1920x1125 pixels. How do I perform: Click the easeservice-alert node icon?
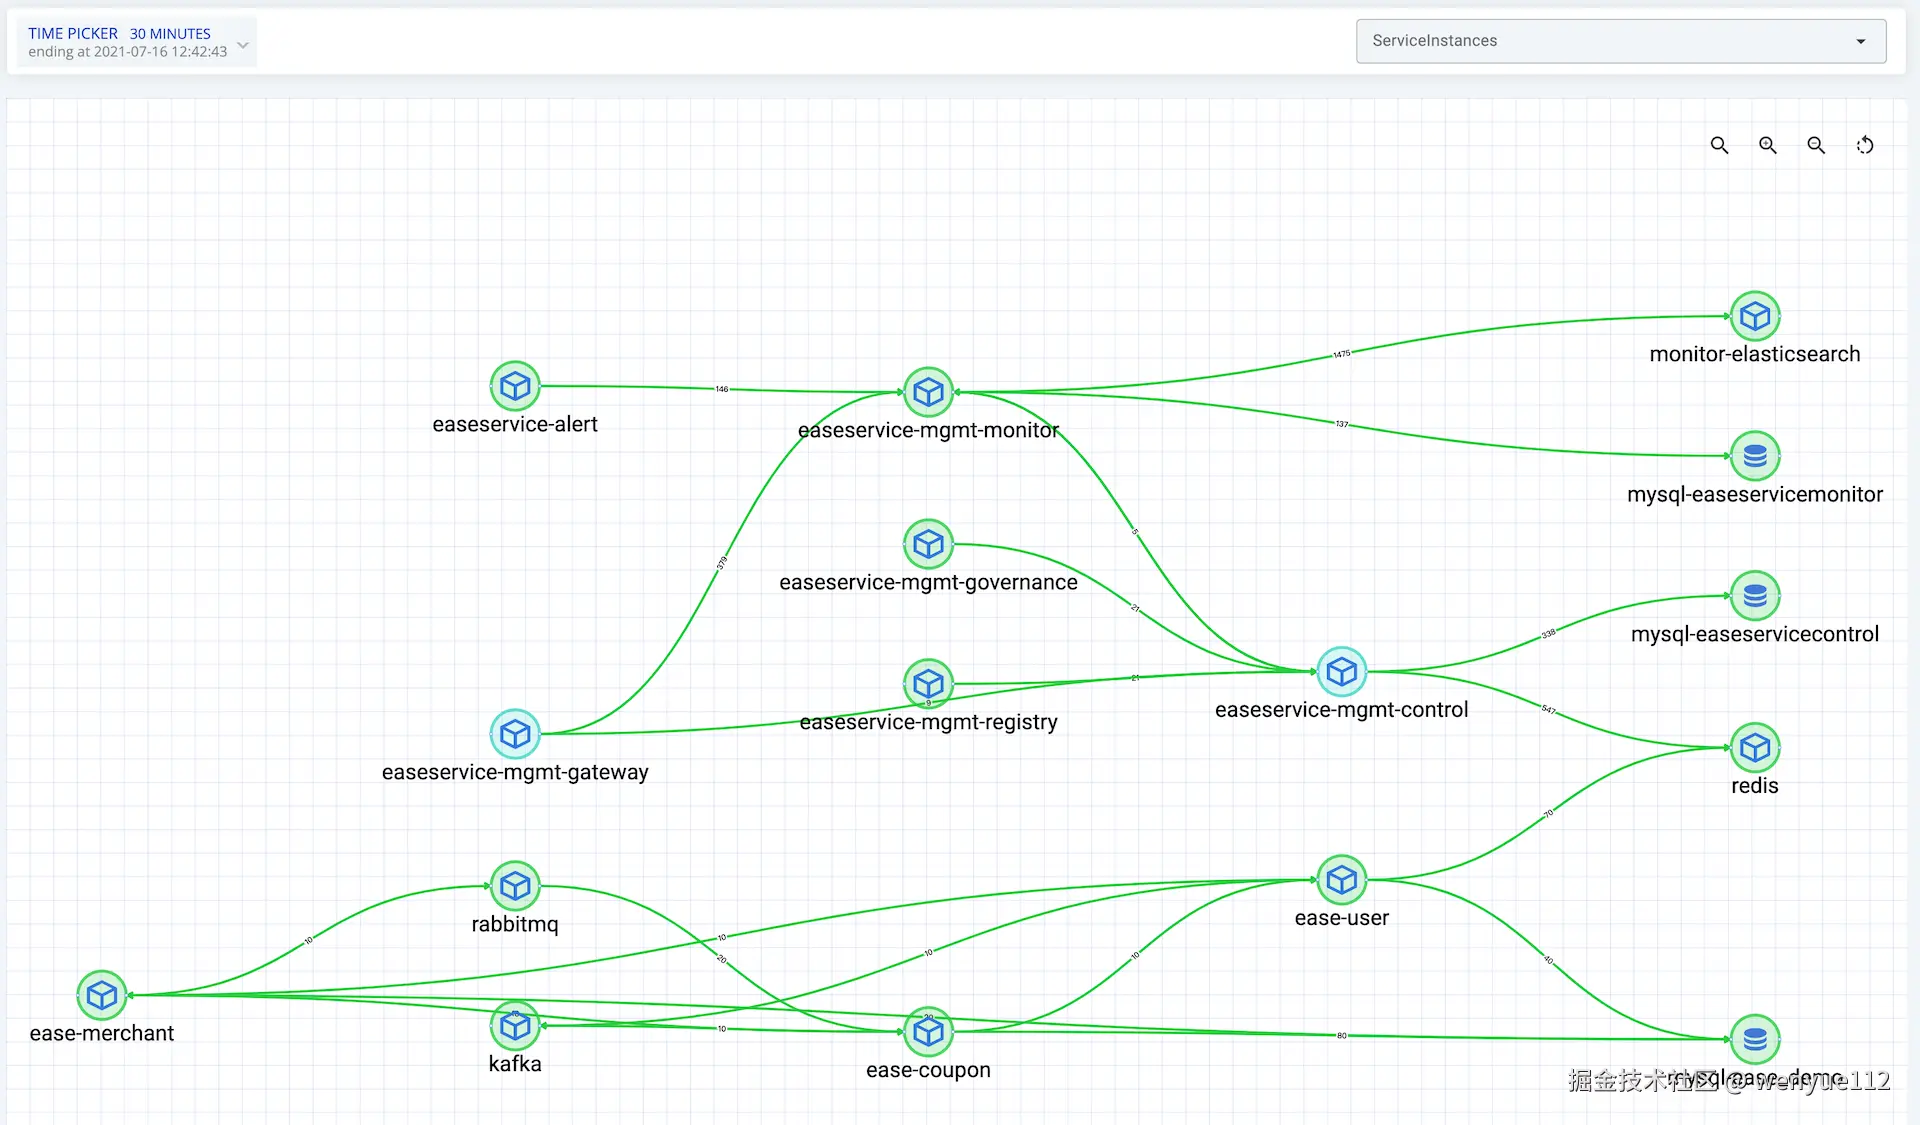point(515,386)
